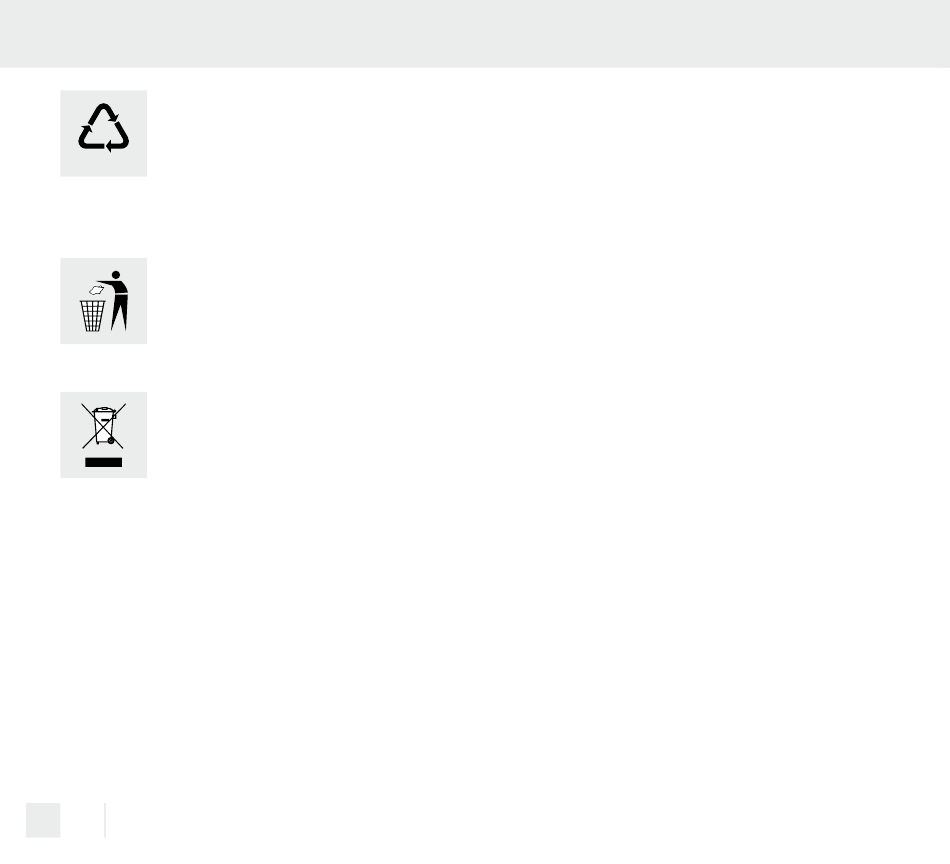The height and width of the screenshot is (864, 950).
Task: Click the gray header band at the top
Action: point(475,33)
